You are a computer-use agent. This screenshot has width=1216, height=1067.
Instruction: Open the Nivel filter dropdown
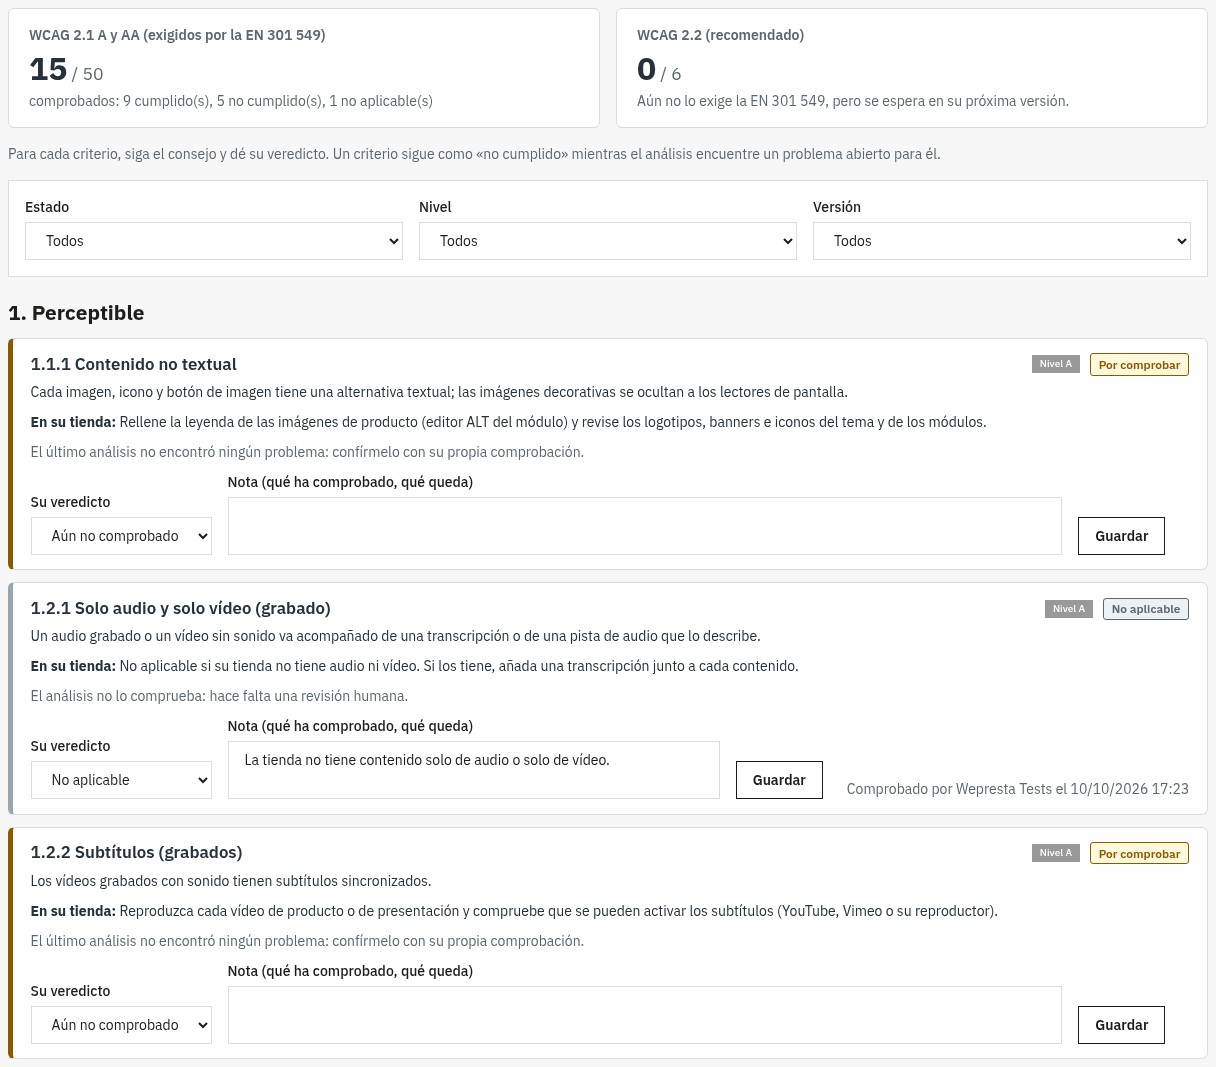608,241
